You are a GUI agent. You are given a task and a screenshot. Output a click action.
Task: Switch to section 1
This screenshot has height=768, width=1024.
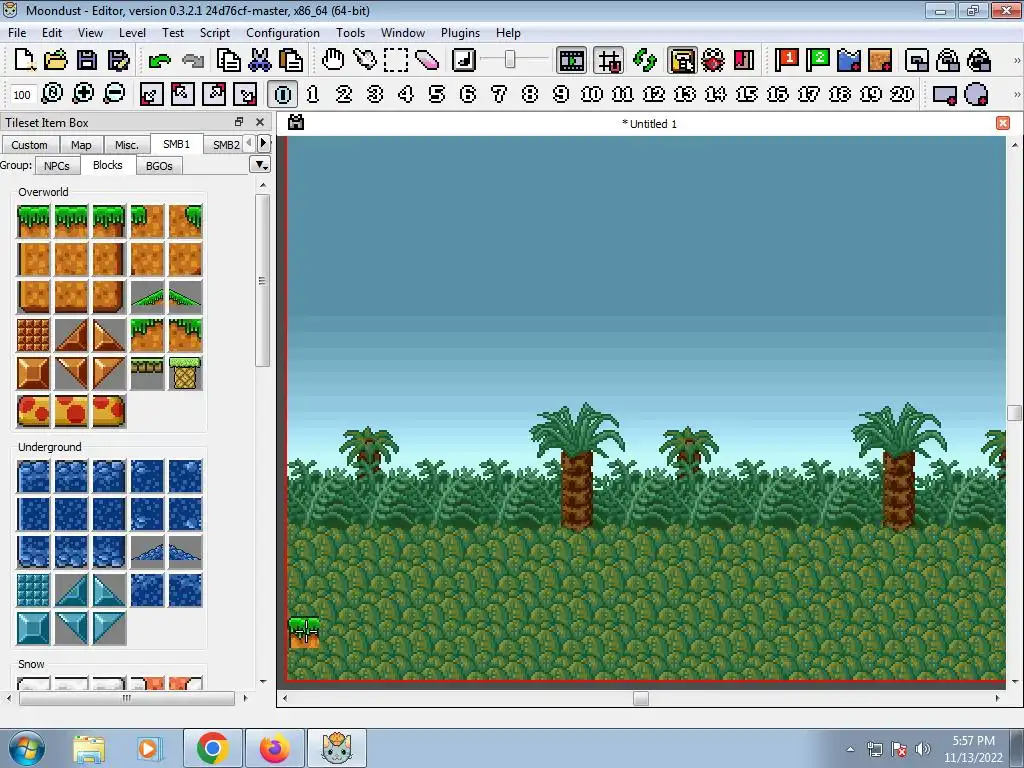point(313,94)
